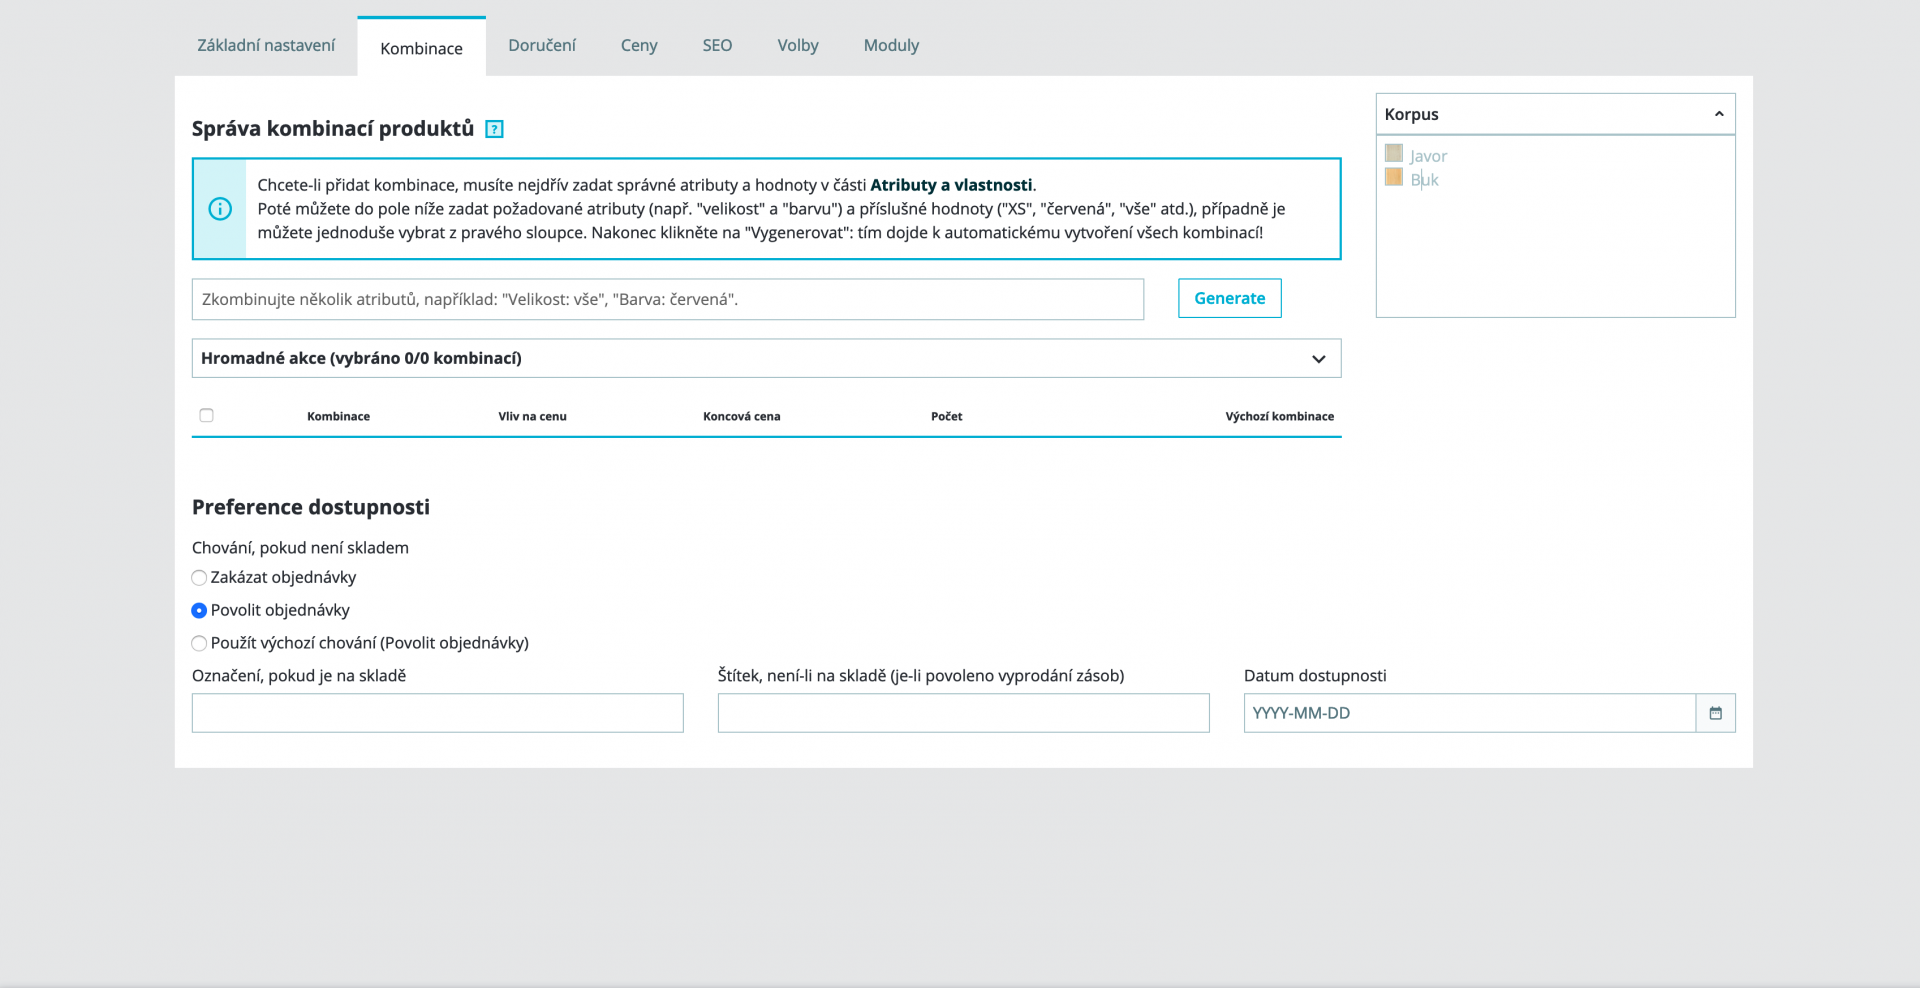Select Zakázat objednávky radio button
The image size is (1920, 988).
pyautogui.click(x=199, y=578)
